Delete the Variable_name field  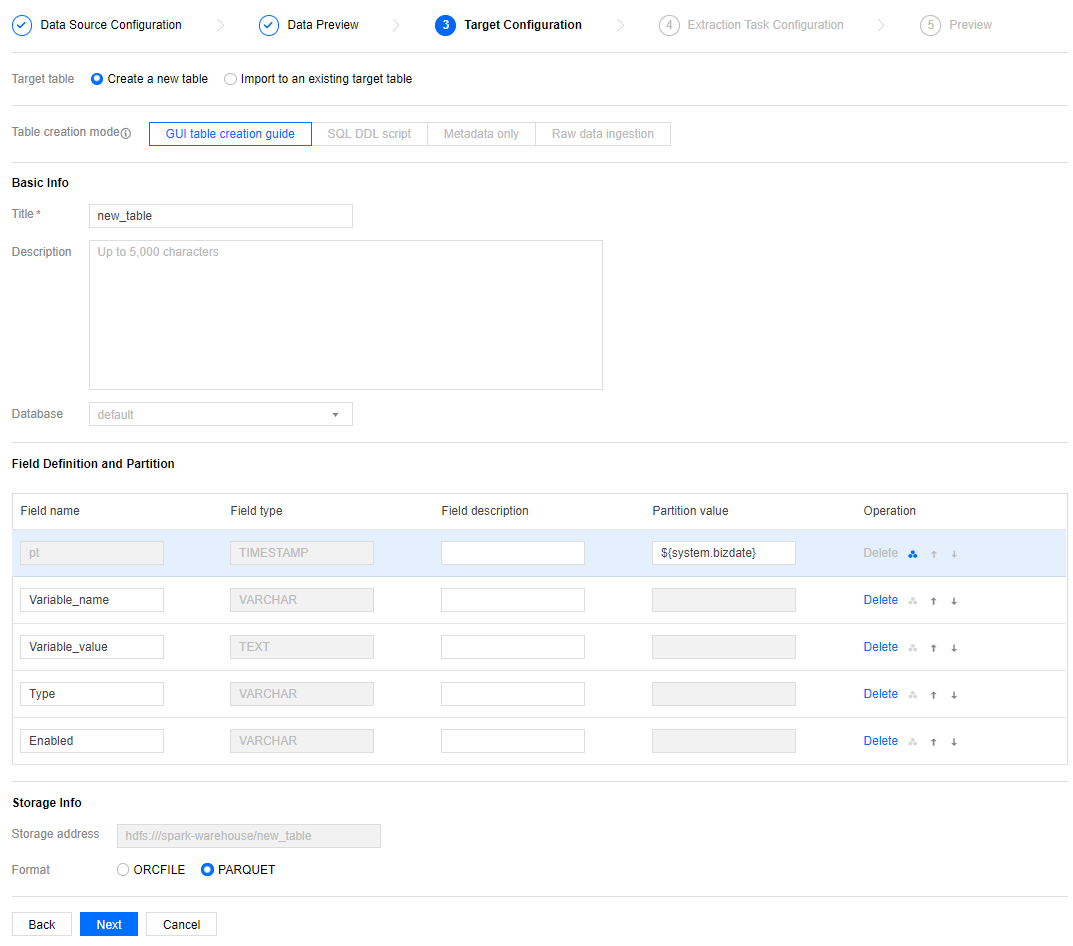pyautogui.click(x=880, y=600)
